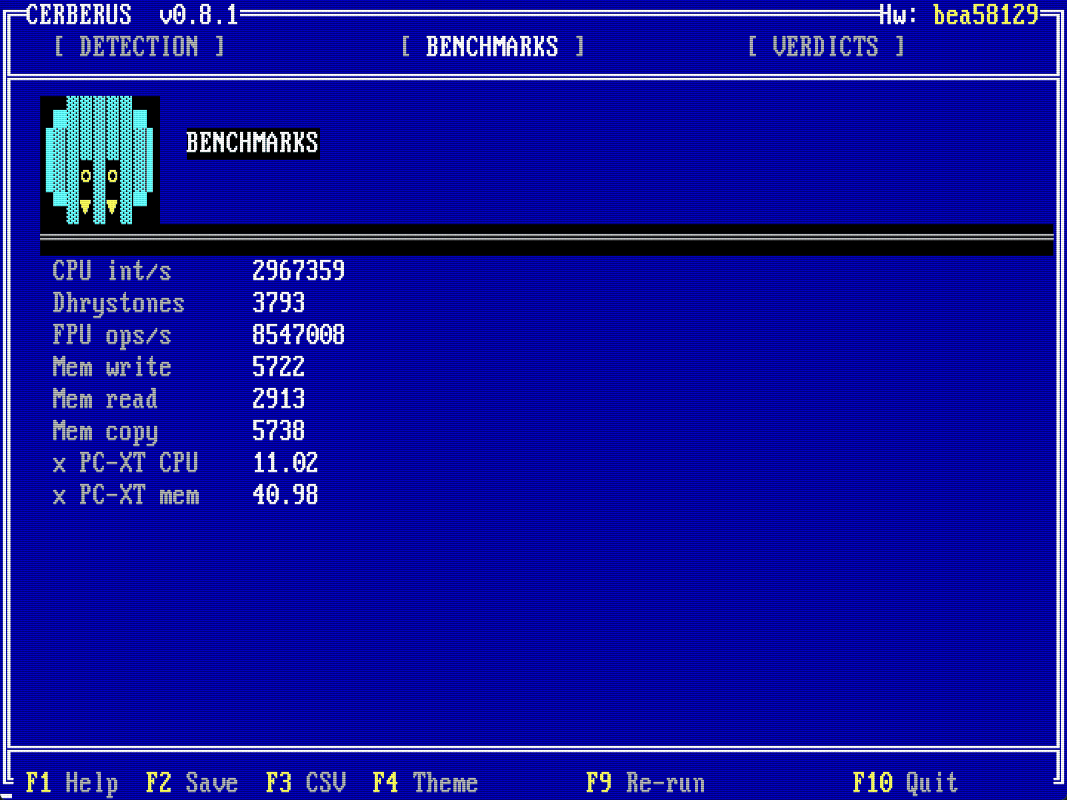Click the CERBERUS v0.8.1 title
Screen dimensions: 1067x800
(132, 14)
